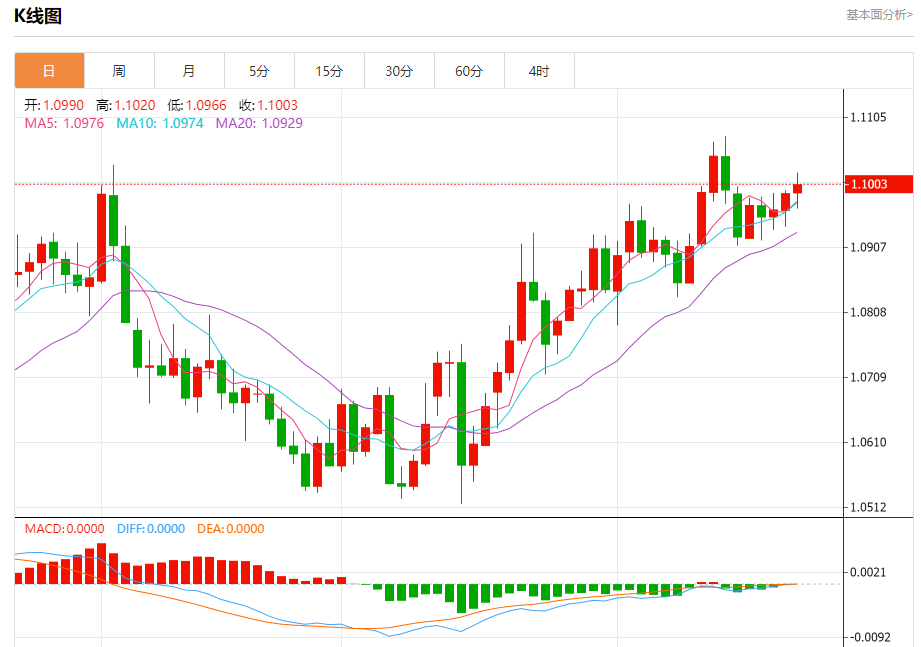Open the 30分 interval tab
Image resolution: width=921 pixels, height=647 pixels.
[x=399, y=71]
